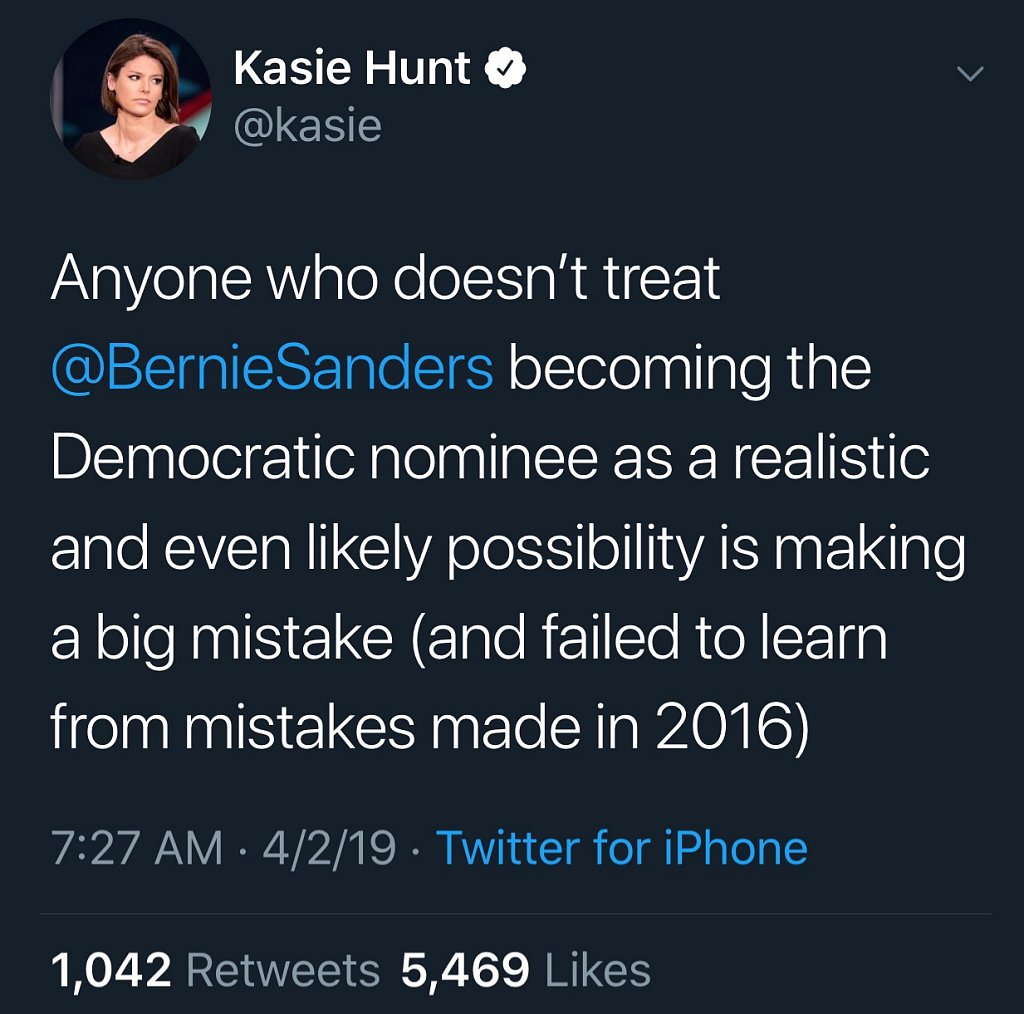This screenshot has width=1024, height=1014.
Task: Click the Kasie Hunt display name
Action: 351,69
